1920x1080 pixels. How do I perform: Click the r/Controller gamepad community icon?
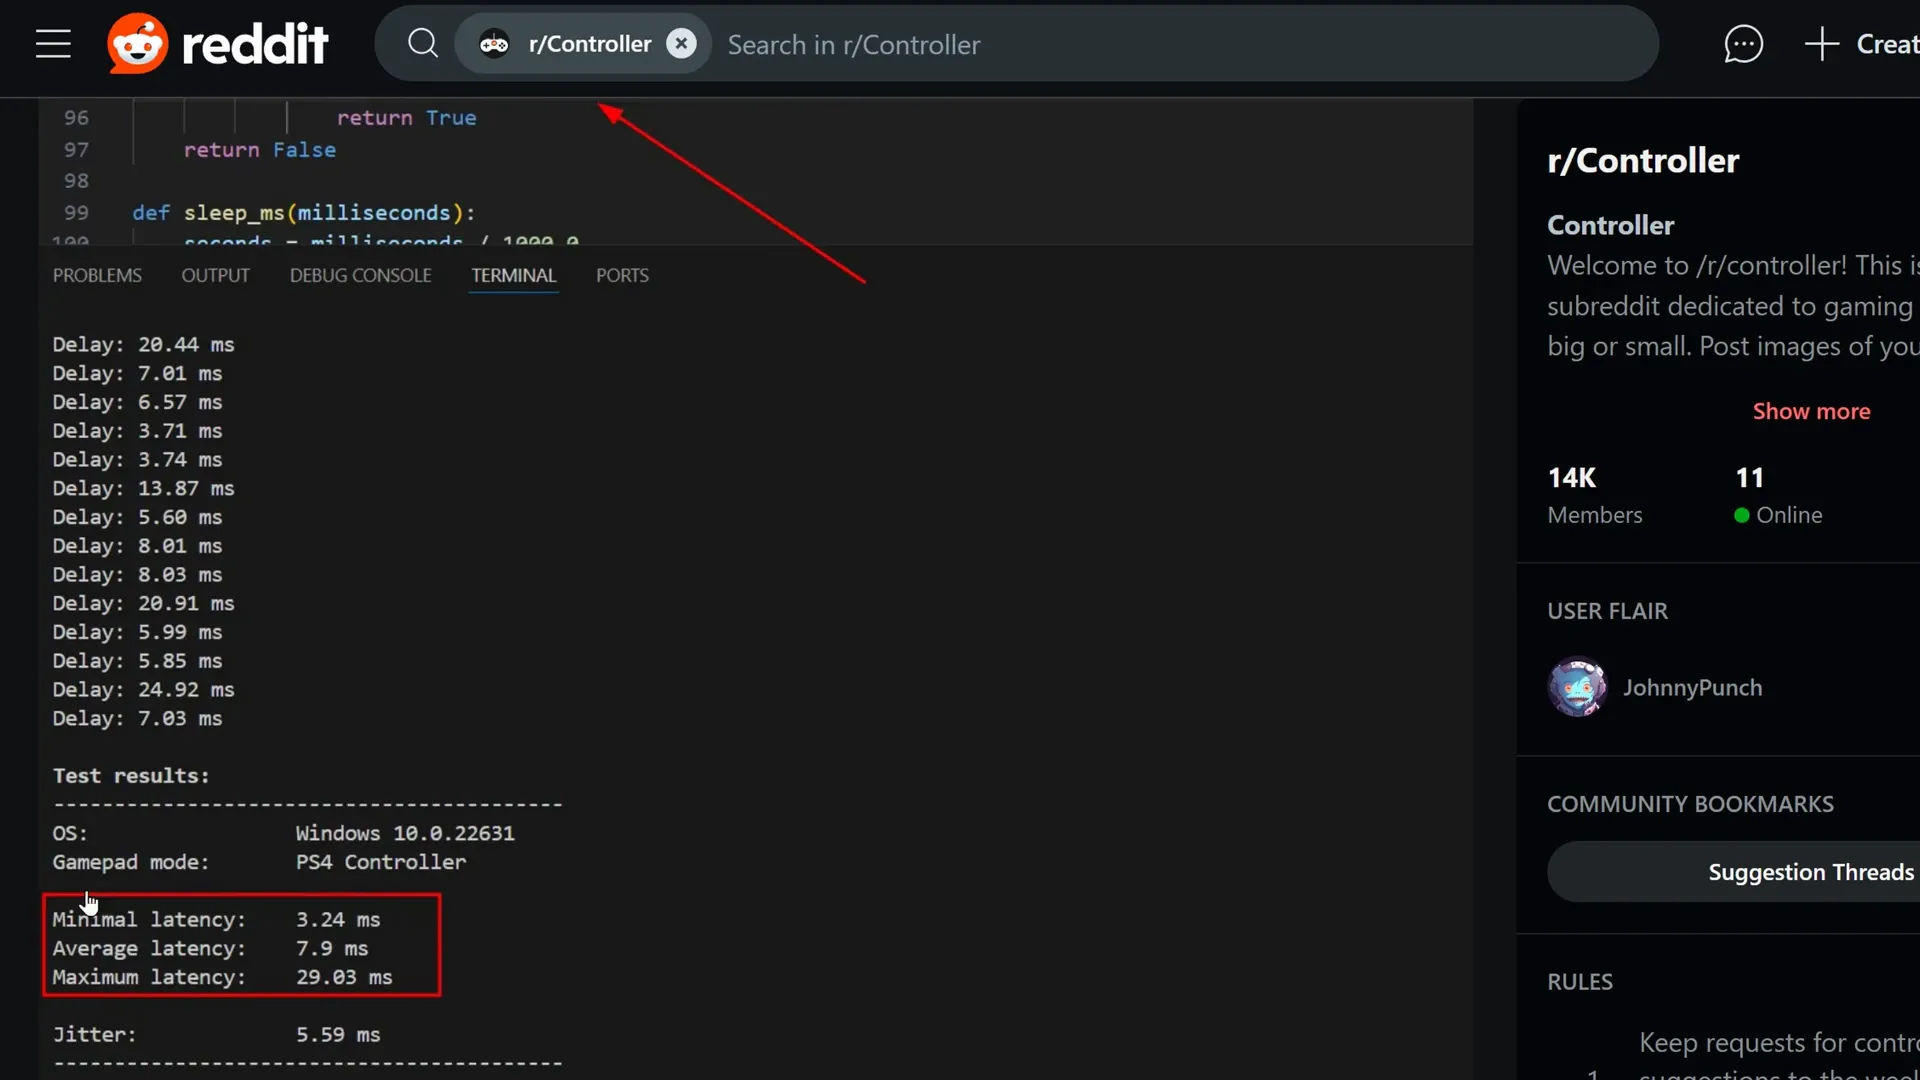coord(494,44)
